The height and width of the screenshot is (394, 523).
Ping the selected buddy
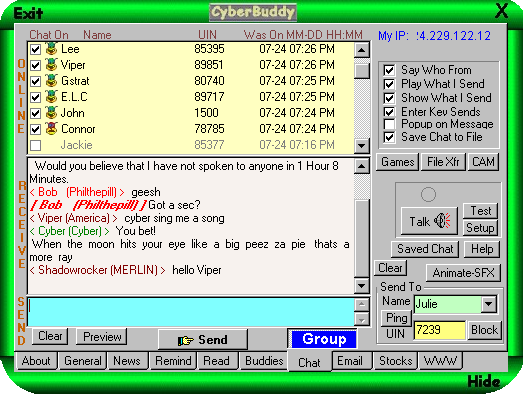pos(396,318)
